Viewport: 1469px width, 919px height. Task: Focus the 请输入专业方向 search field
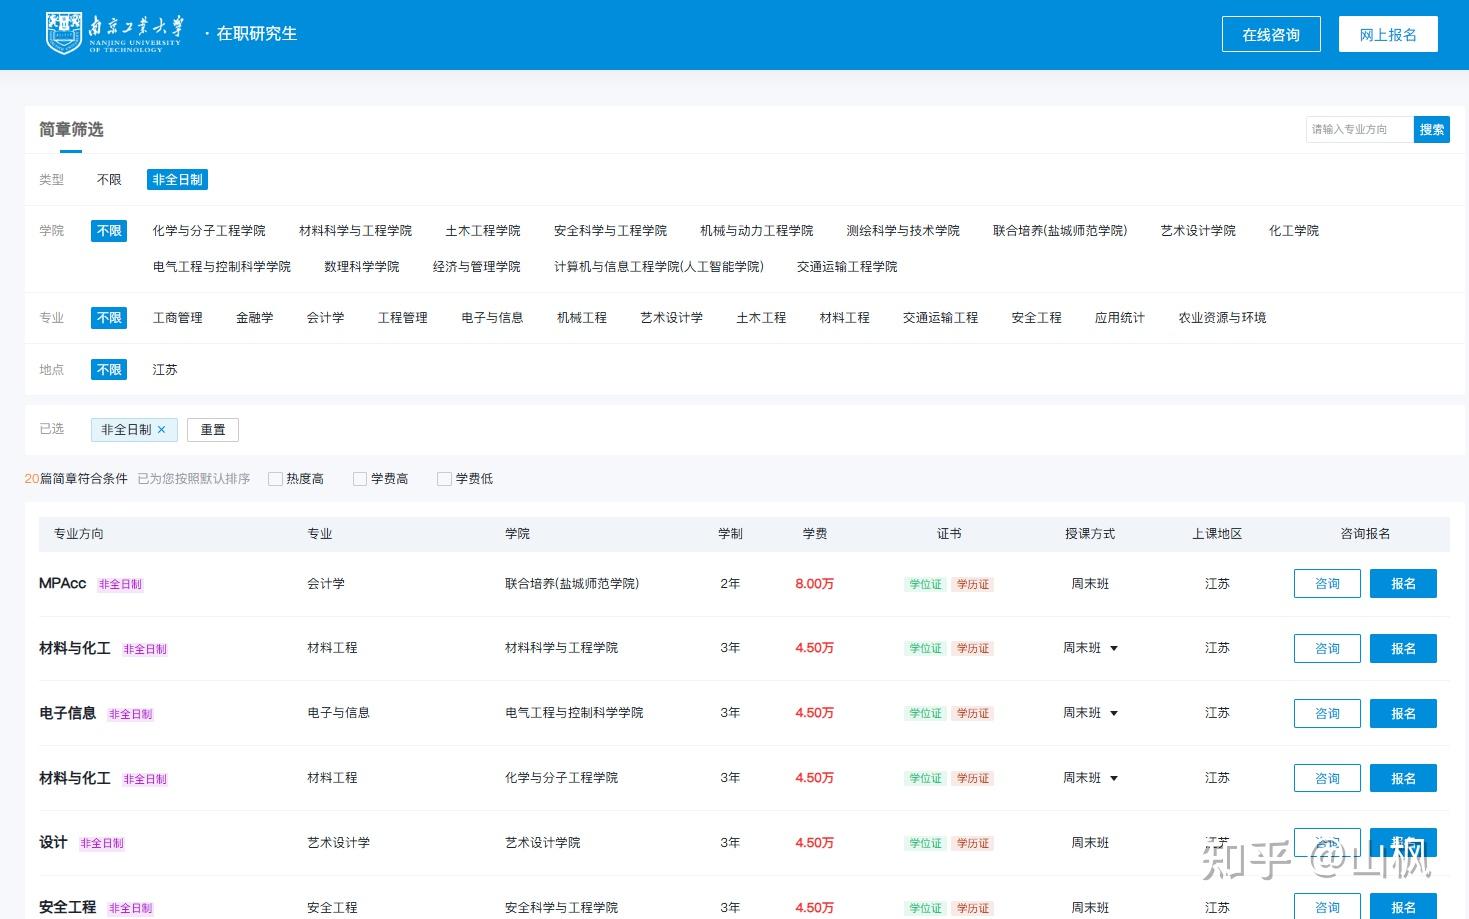pos(1359,129)
